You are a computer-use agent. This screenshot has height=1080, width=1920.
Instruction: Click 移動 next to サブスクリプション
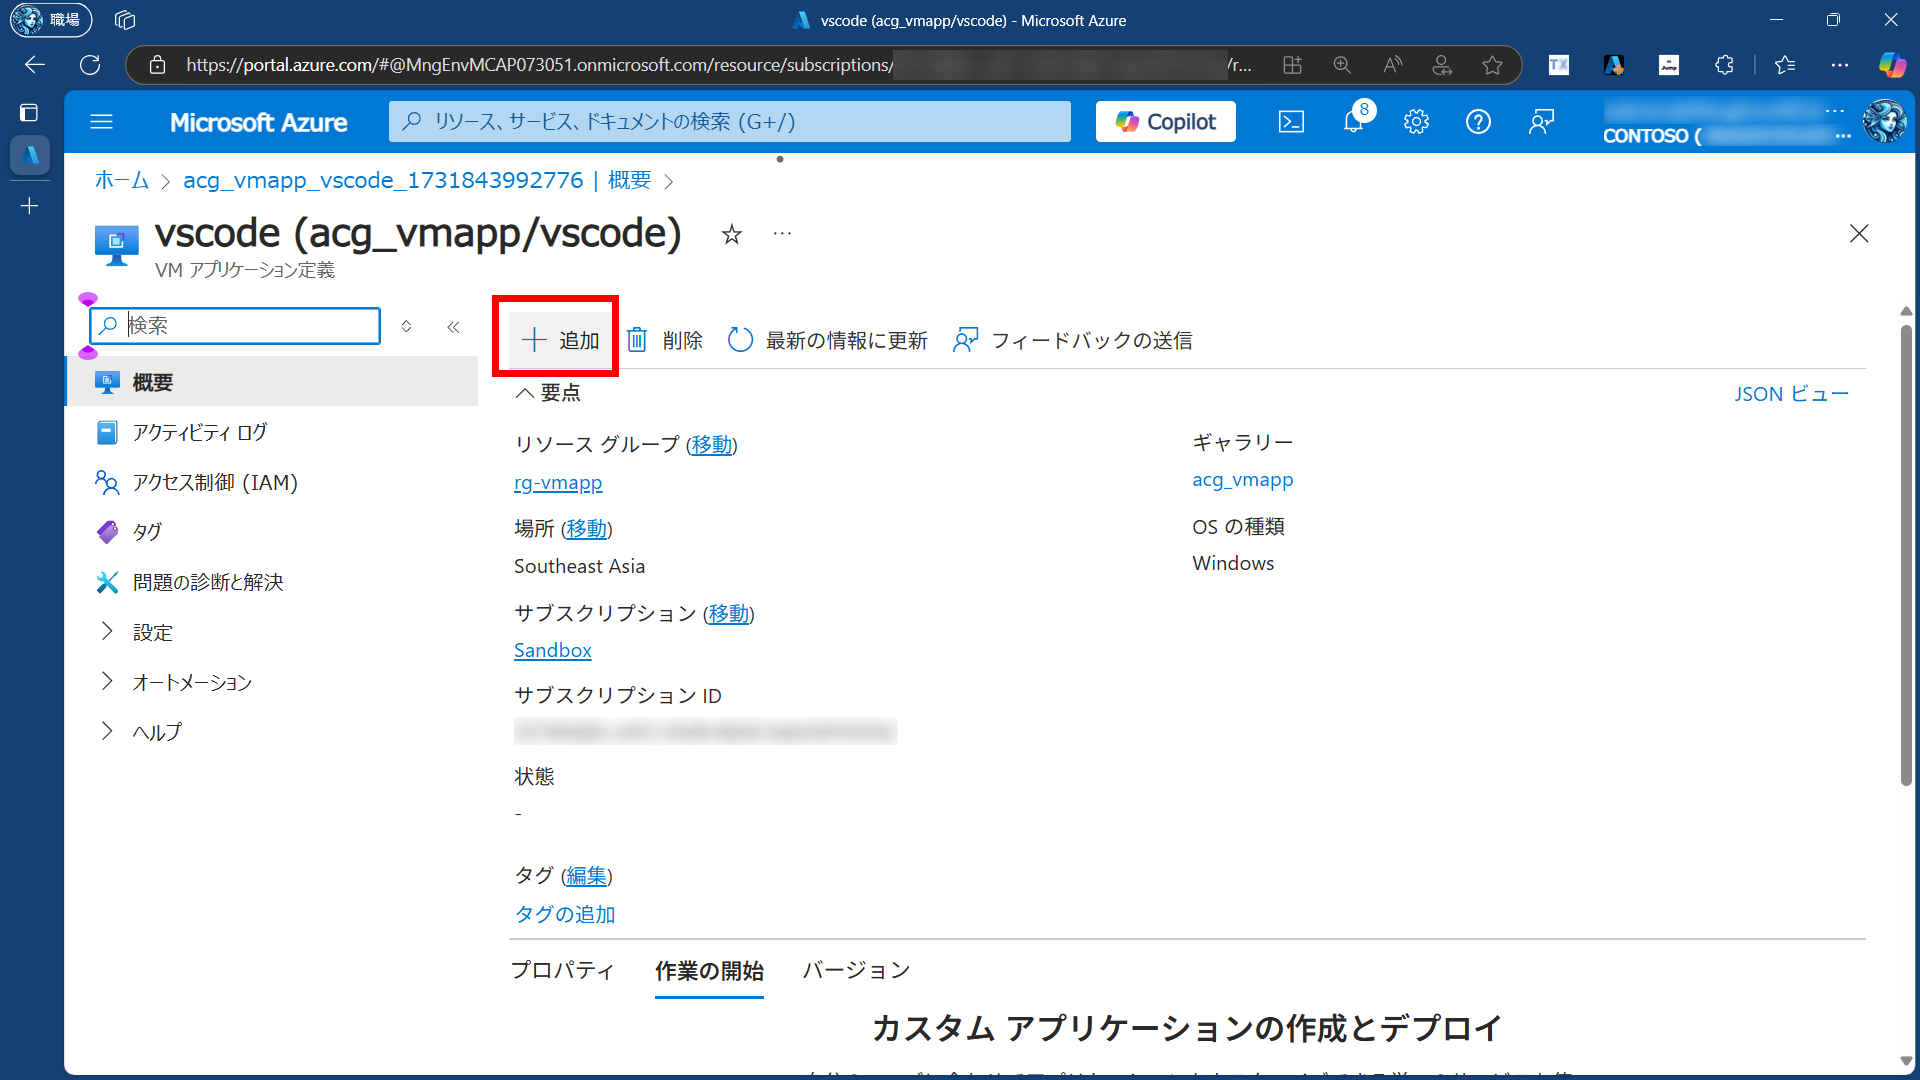coord(728,614)
